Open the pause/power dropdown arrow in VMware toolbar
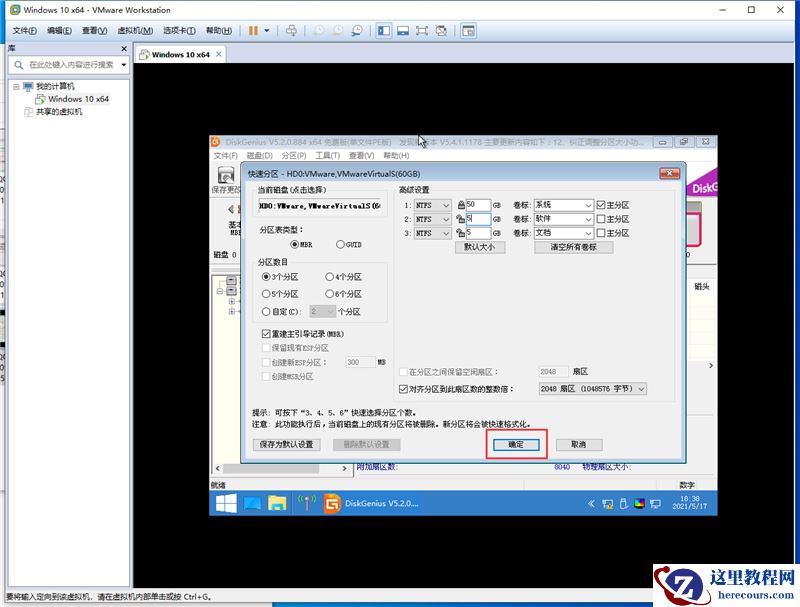 coord(267,31)
